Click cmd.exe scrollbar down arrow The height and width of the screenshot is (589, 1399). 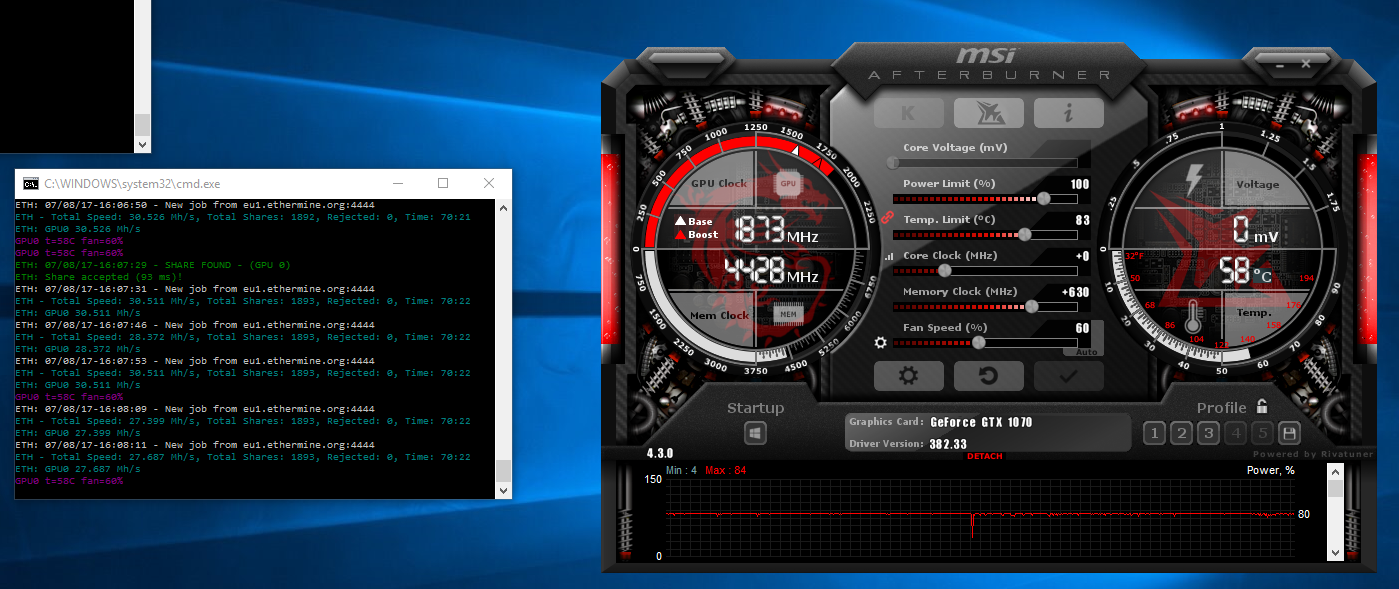[503, 490]
